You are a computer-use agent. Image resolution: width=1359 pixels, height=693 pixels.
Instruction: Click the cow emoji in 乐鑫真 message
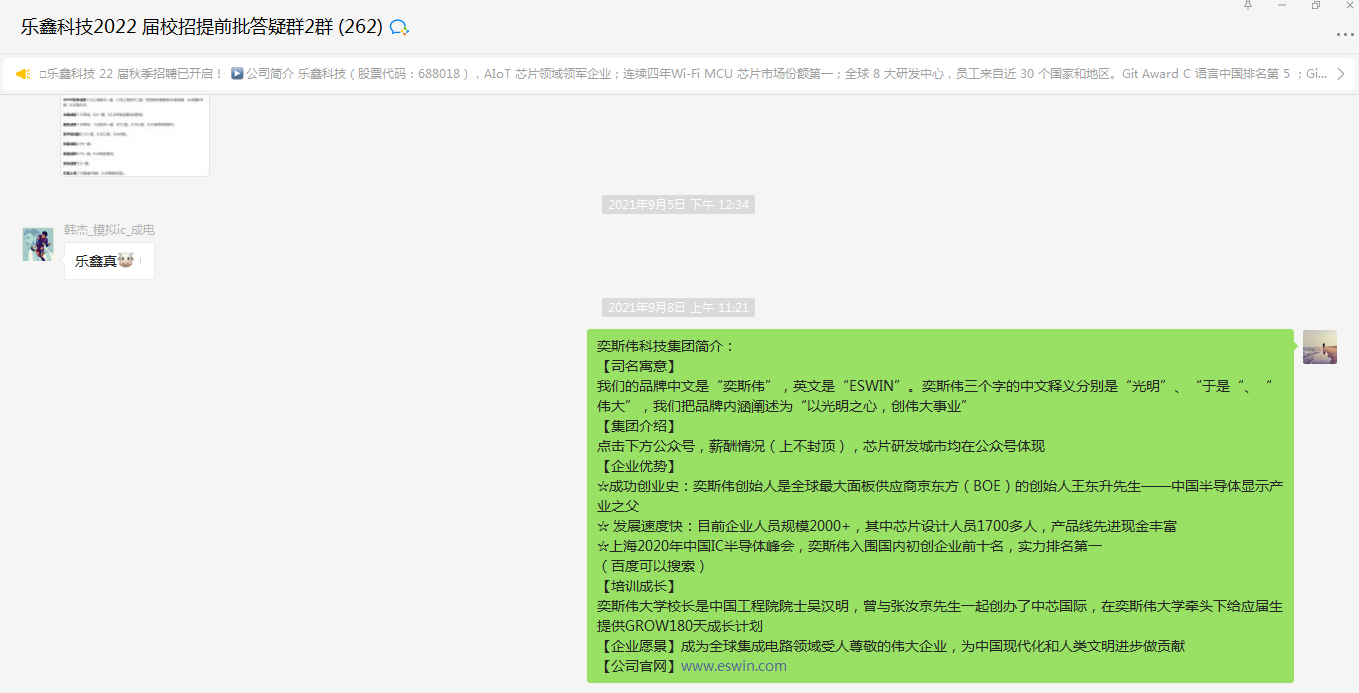pos(127,261)
